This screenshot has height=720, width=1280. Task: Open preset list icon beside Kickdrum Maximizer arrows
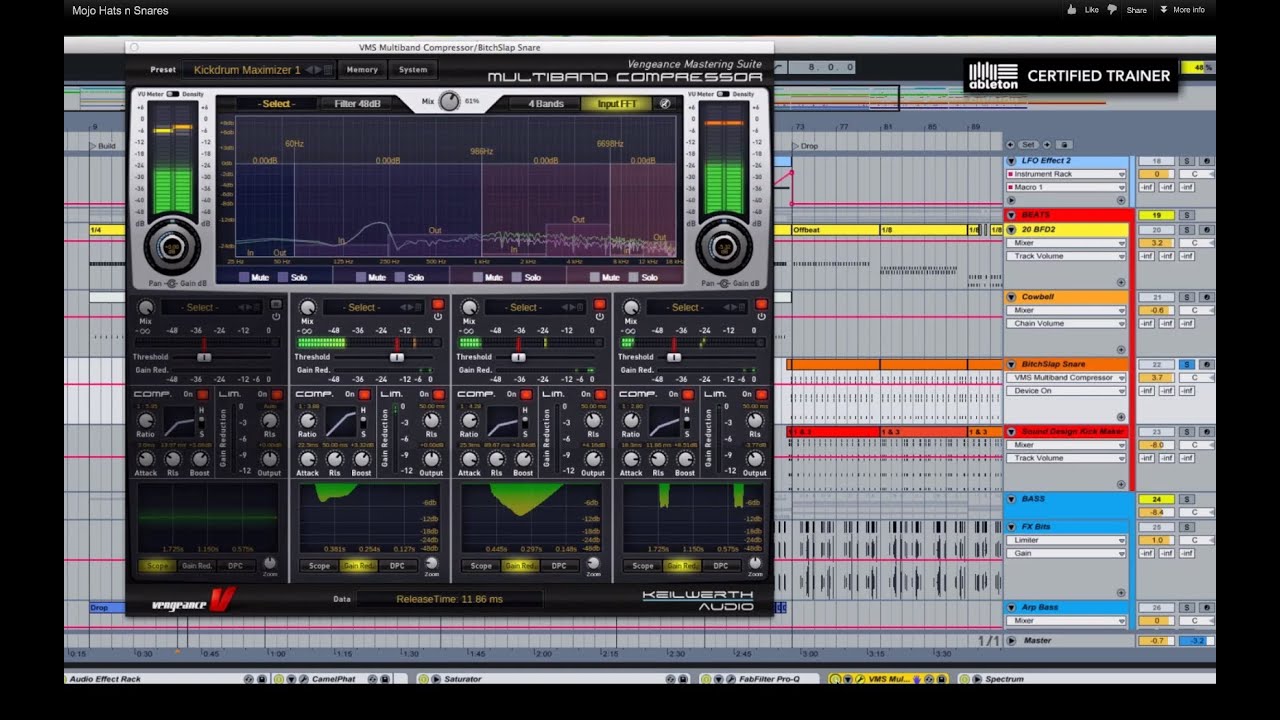click(329, 70)
